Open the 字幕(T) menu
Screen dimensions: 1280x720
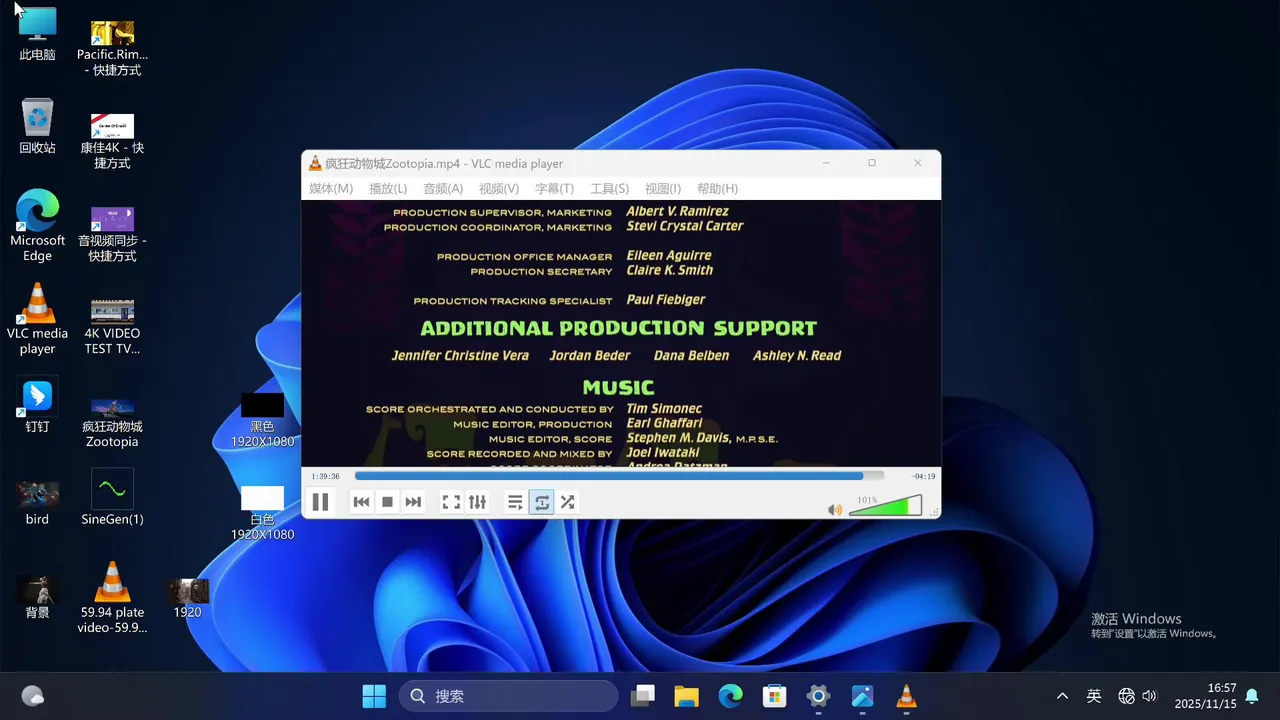coord(554,189)
